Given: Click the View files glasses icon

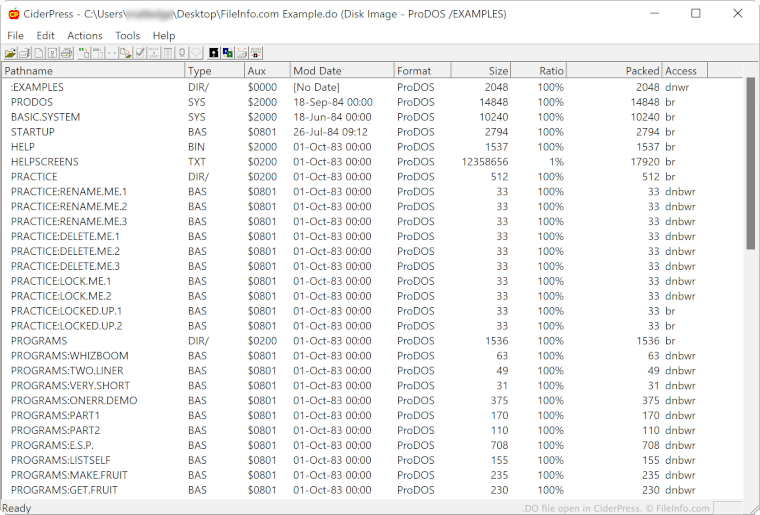Looking at the screenshot, I should pyautogui.click(x=112, y=53).
